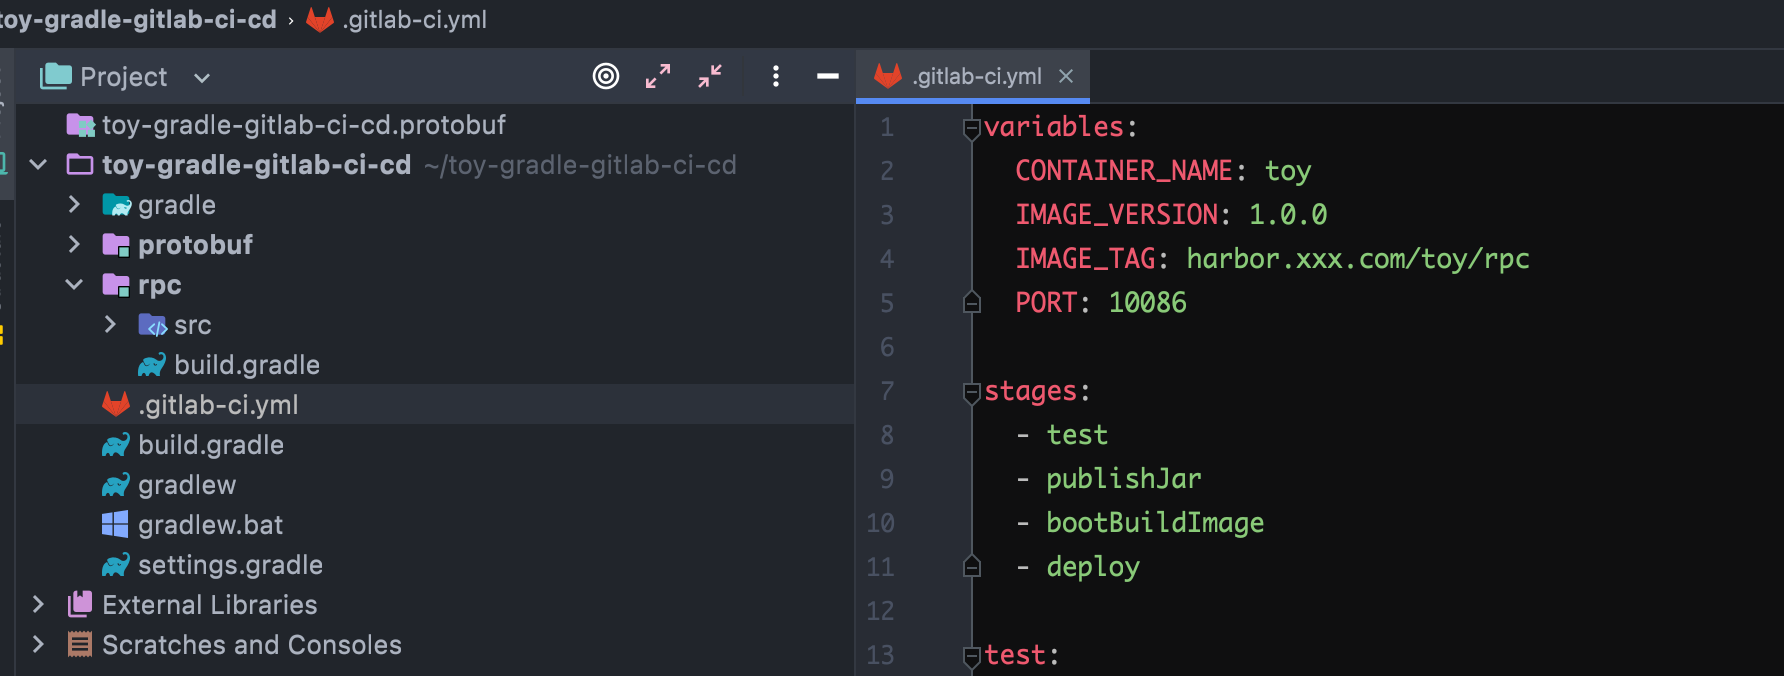Image resolution: width=1784 pixels, height=676 pixels.
Task: Fold the test block at line 13
Action: [971, 657]
